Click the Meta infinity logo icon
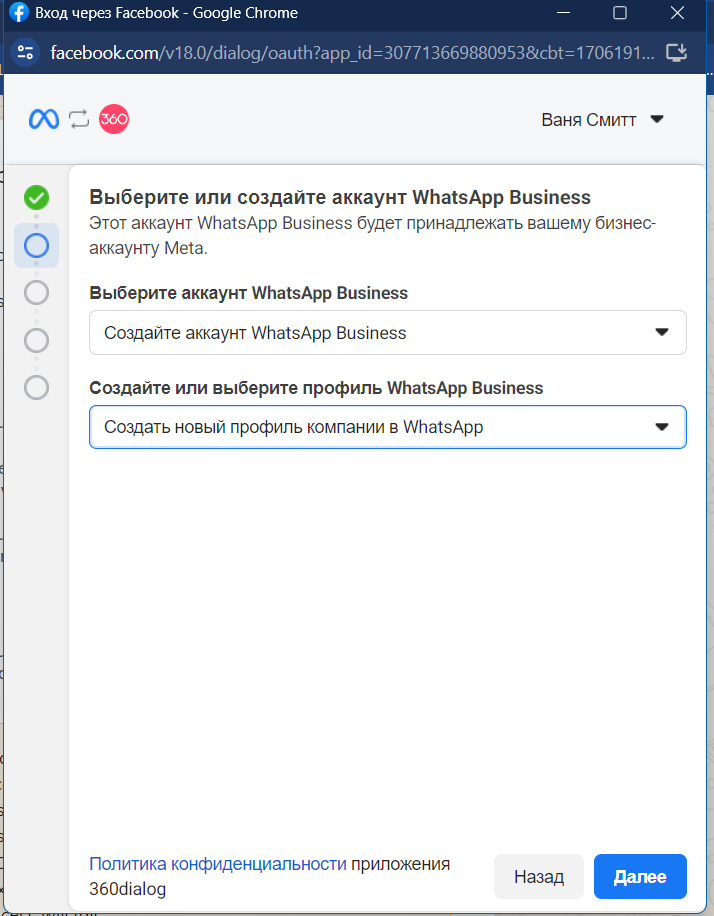This screenshot has width=714, height=916. pyautogui.click(x=44, y=119)
